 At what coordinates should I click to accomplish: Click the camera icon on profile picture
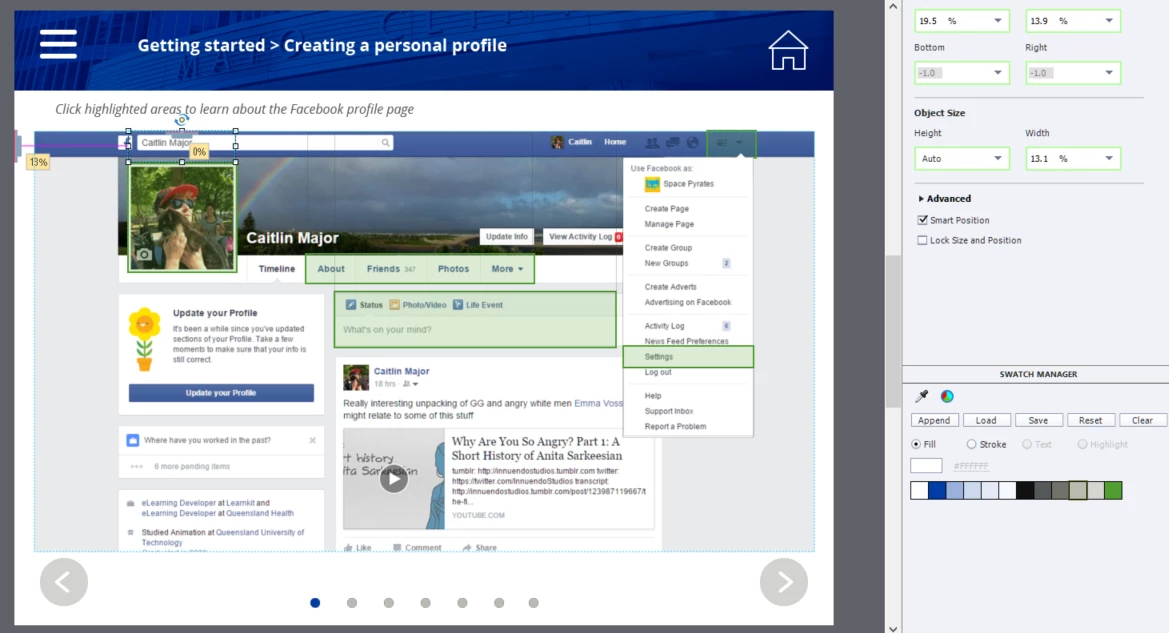click(145, 254)
